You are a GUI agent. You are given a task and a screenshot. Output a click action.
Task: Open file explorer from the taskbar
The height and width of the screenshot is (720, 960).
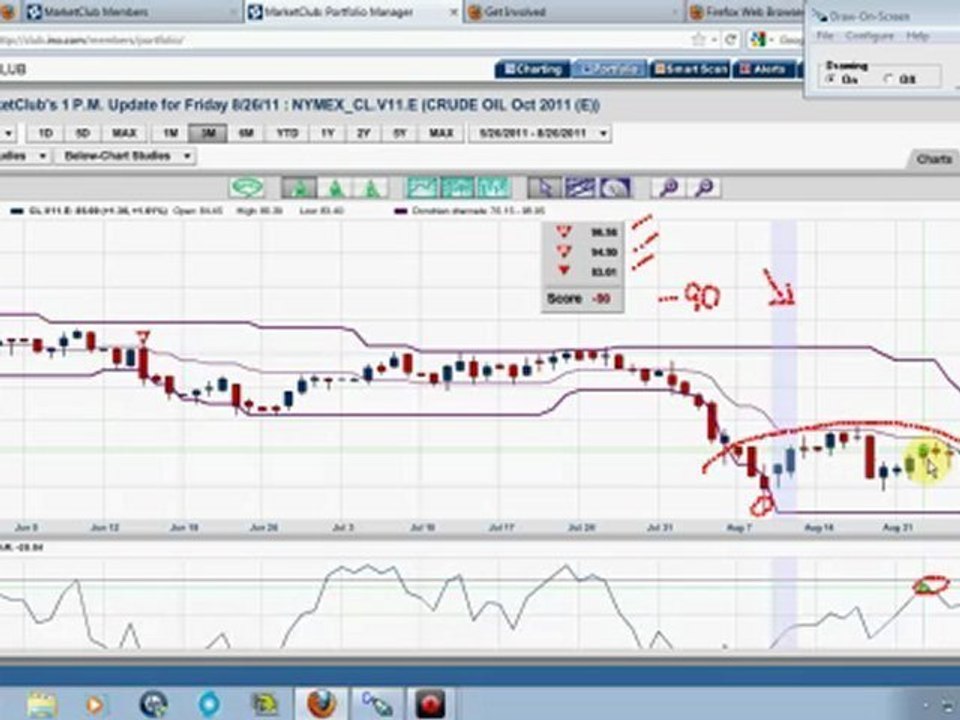[42, 704]
